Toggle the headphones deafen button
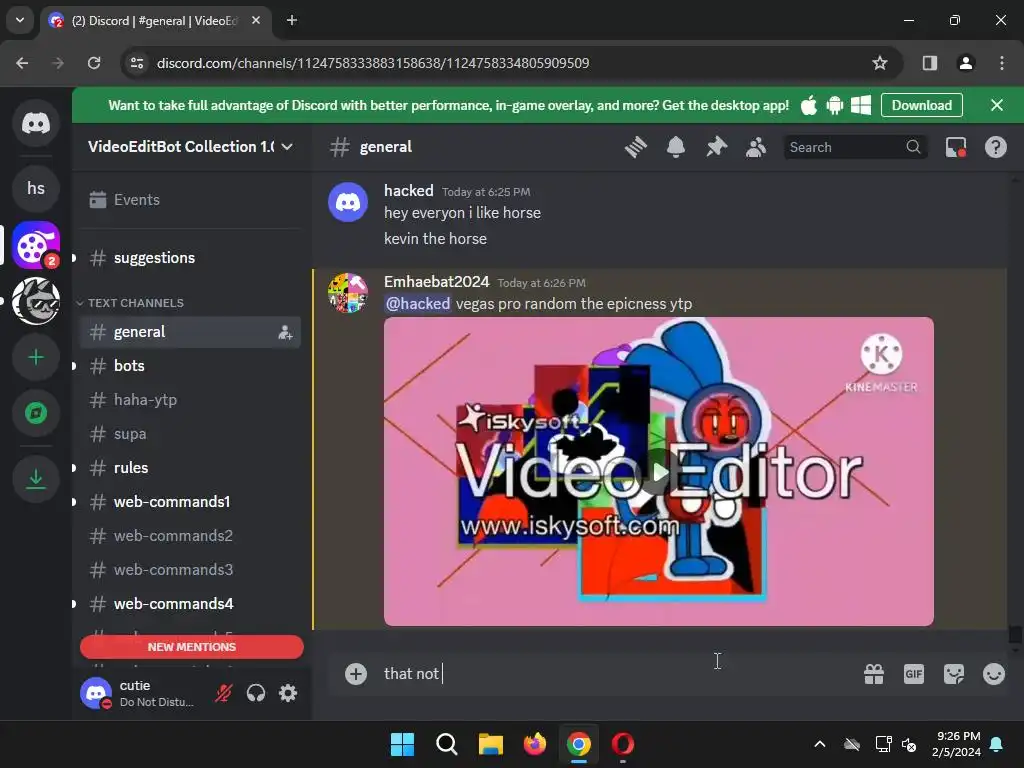This screenshot has height=768, width=1024. [x=256, y=693]
